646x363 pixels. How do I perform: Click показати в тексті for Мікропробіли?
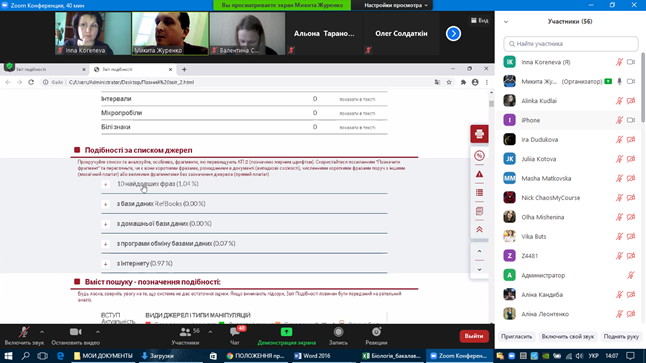click(x=357, y=113)
